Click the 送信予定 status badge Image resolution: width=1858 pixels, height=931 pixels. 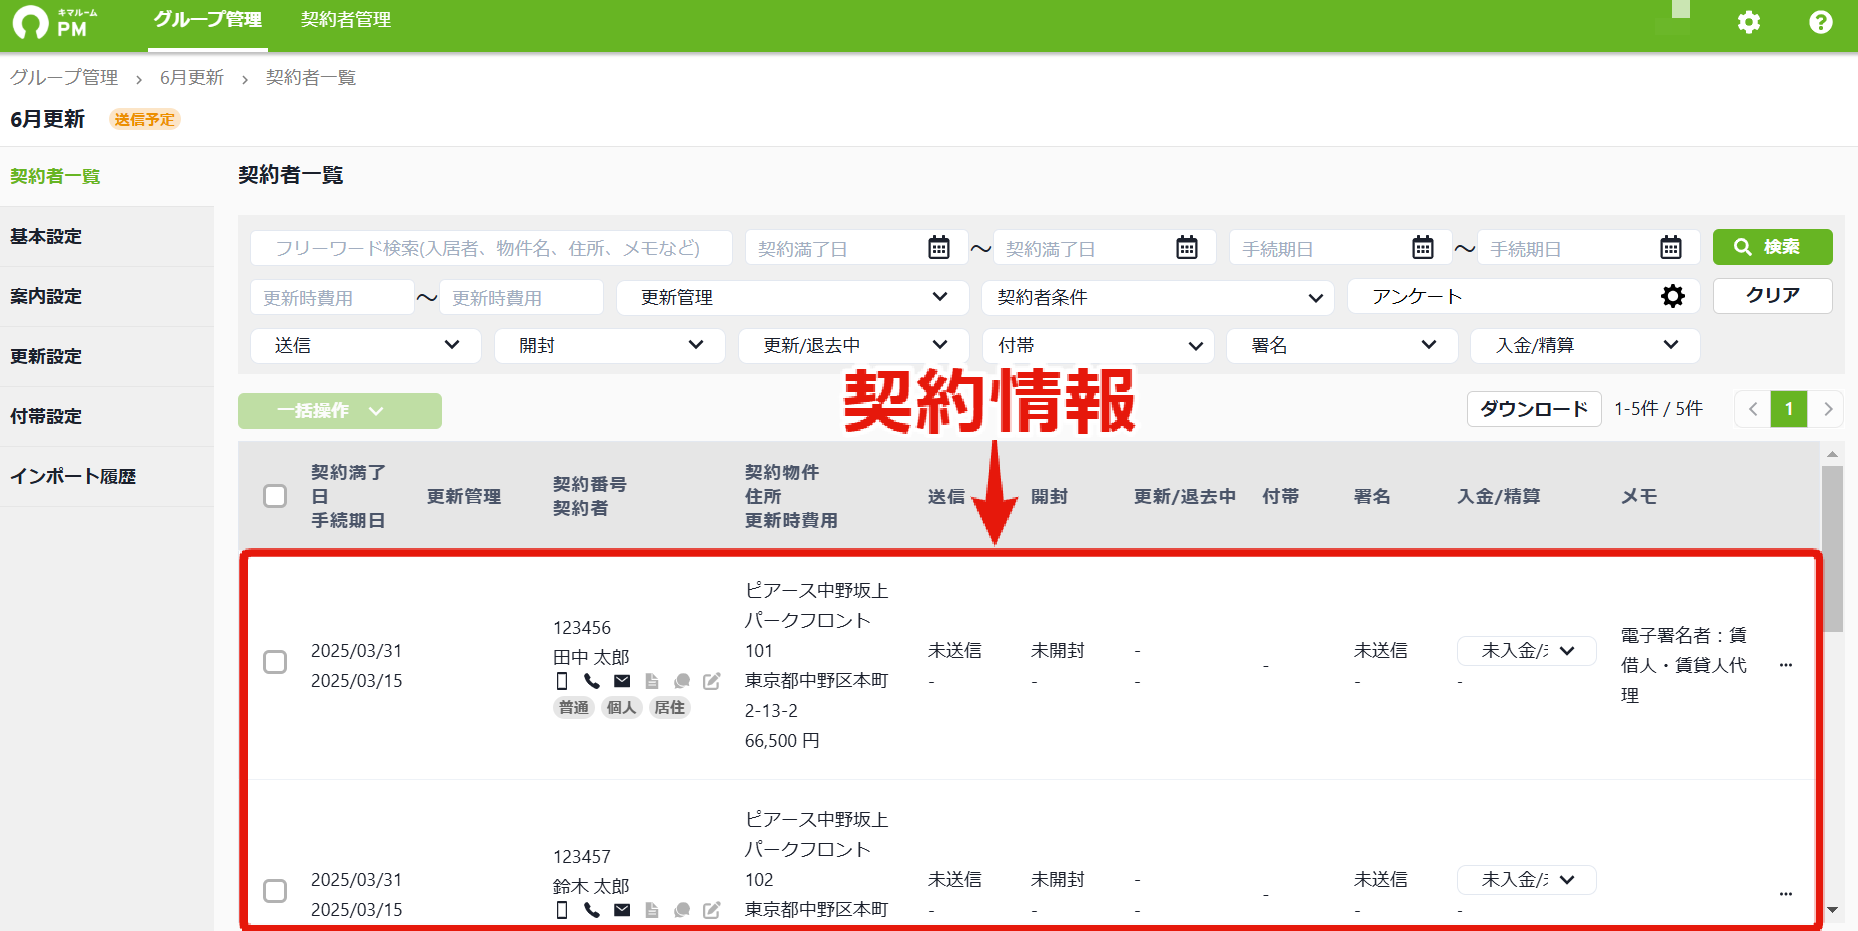tap(145, 120)
